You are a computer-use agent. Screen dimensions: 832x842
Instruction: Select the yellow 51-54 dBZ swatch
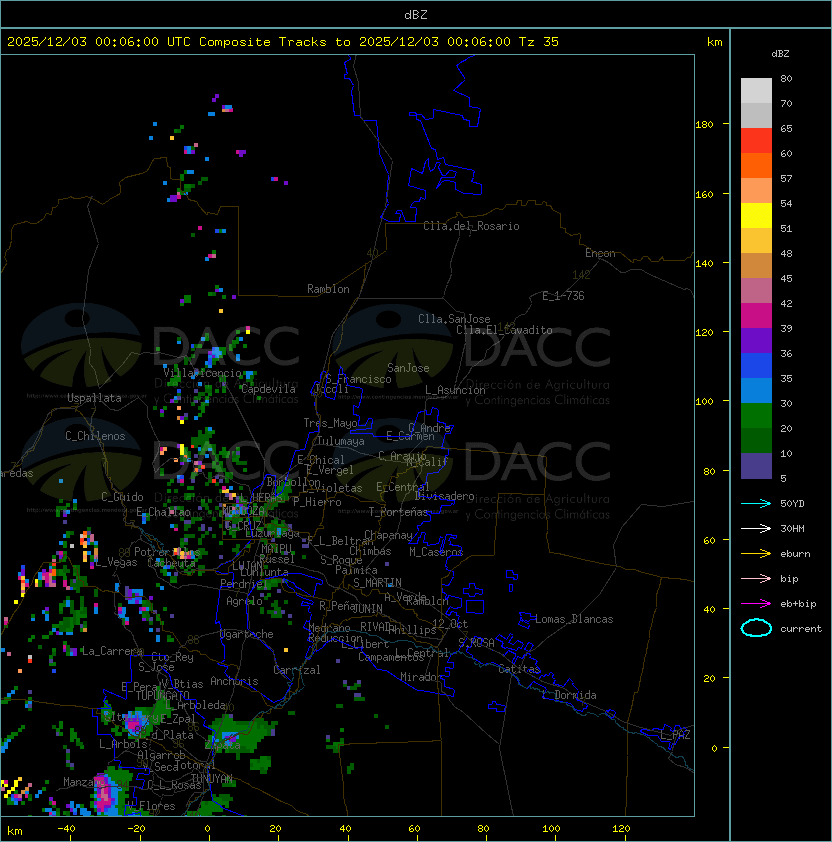pyautogui.click(x=756, y=216)
